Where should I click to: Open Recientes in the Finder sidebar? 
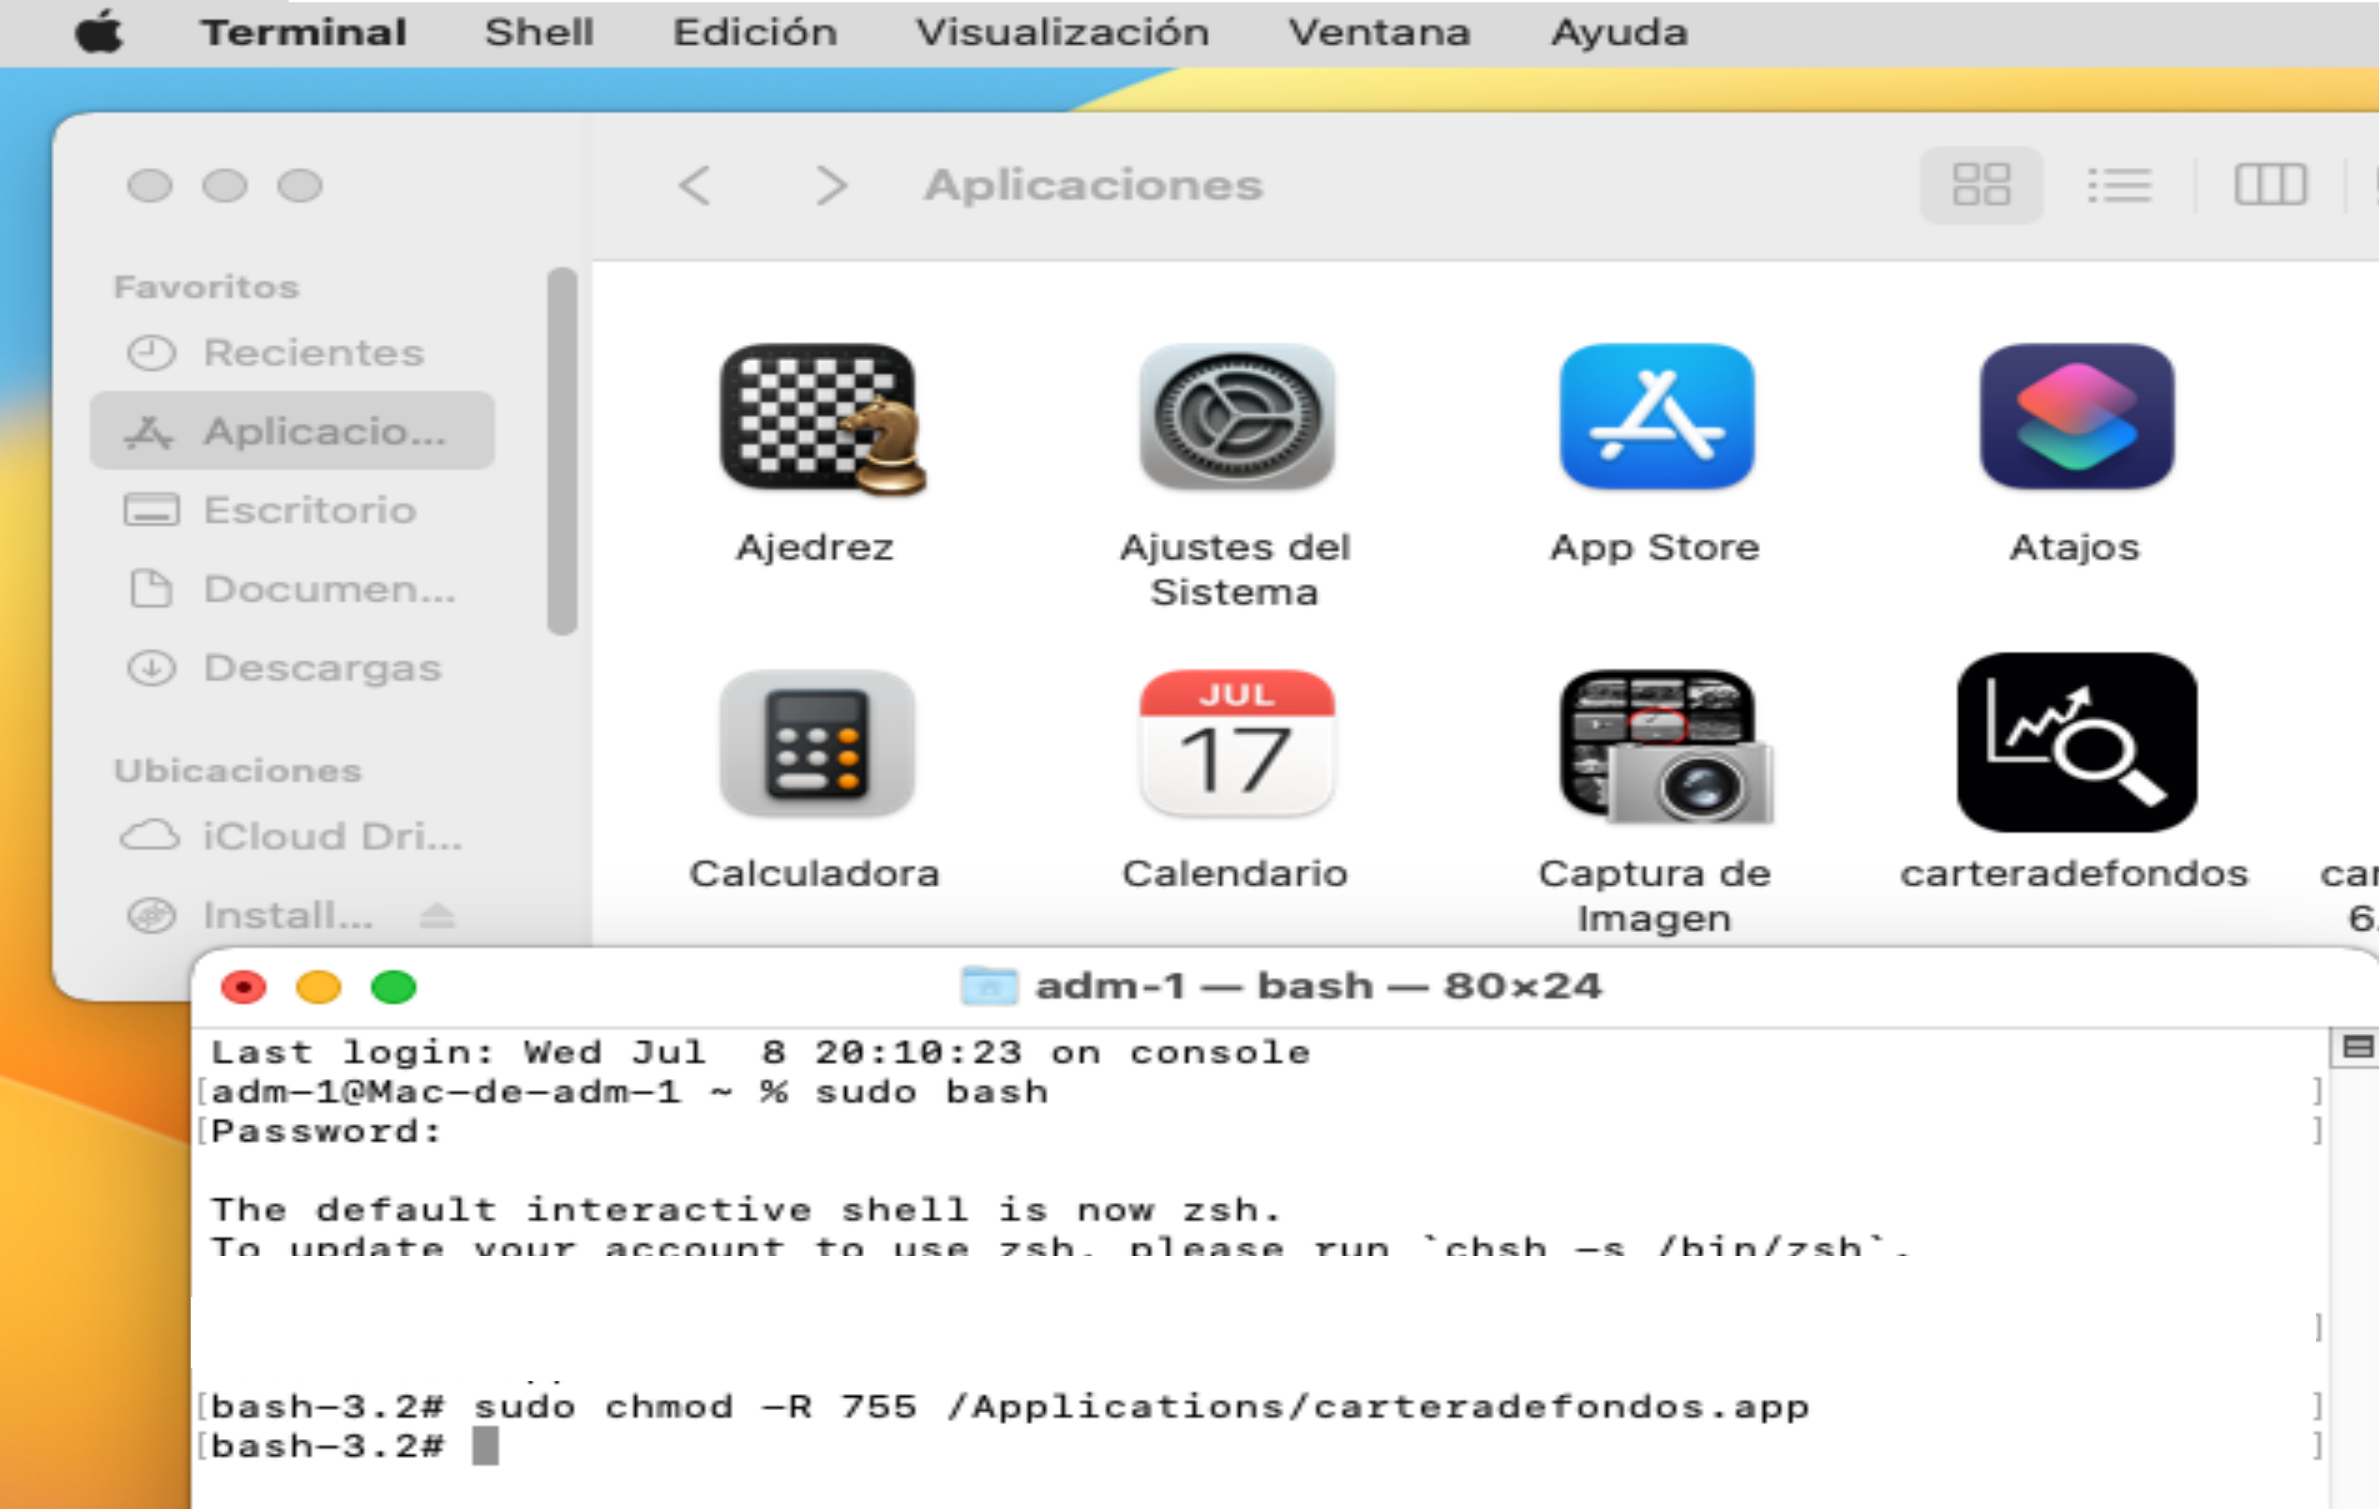pyautogui.click(x=292, y=352)
